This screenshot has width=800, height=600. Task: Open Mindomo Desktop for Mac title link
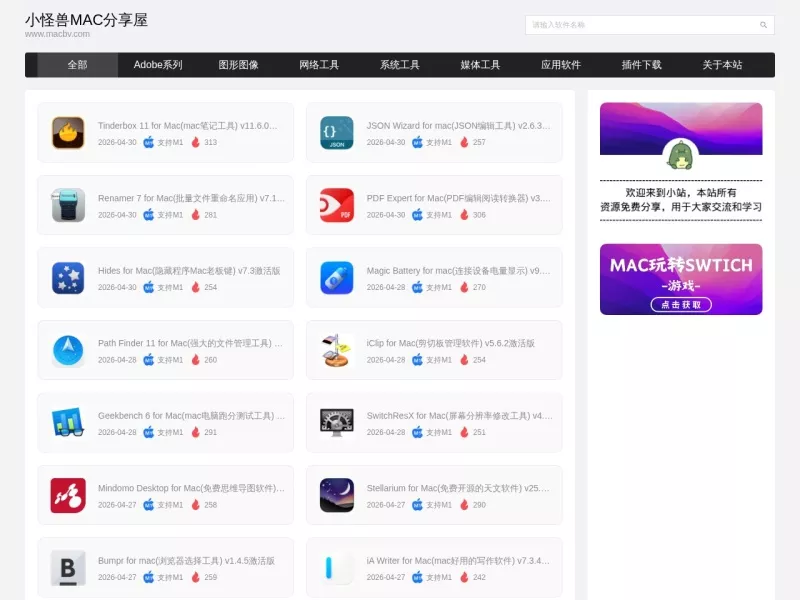click(x=191, y=488)
